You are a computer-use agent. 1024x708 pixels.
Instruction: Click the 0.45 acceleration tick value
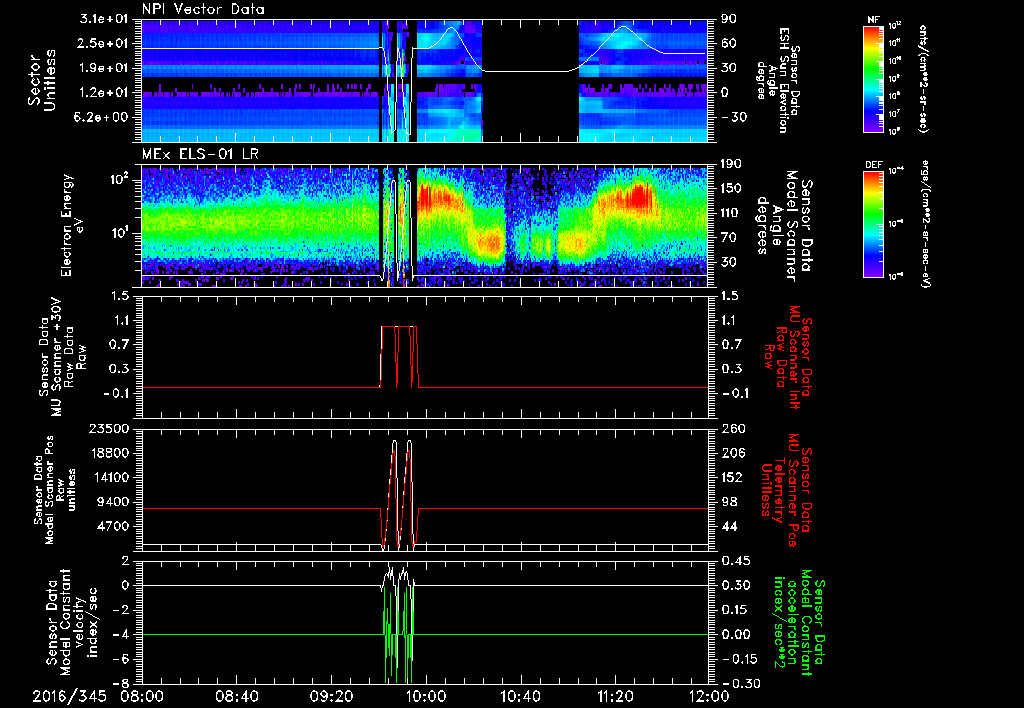(735, 561)
